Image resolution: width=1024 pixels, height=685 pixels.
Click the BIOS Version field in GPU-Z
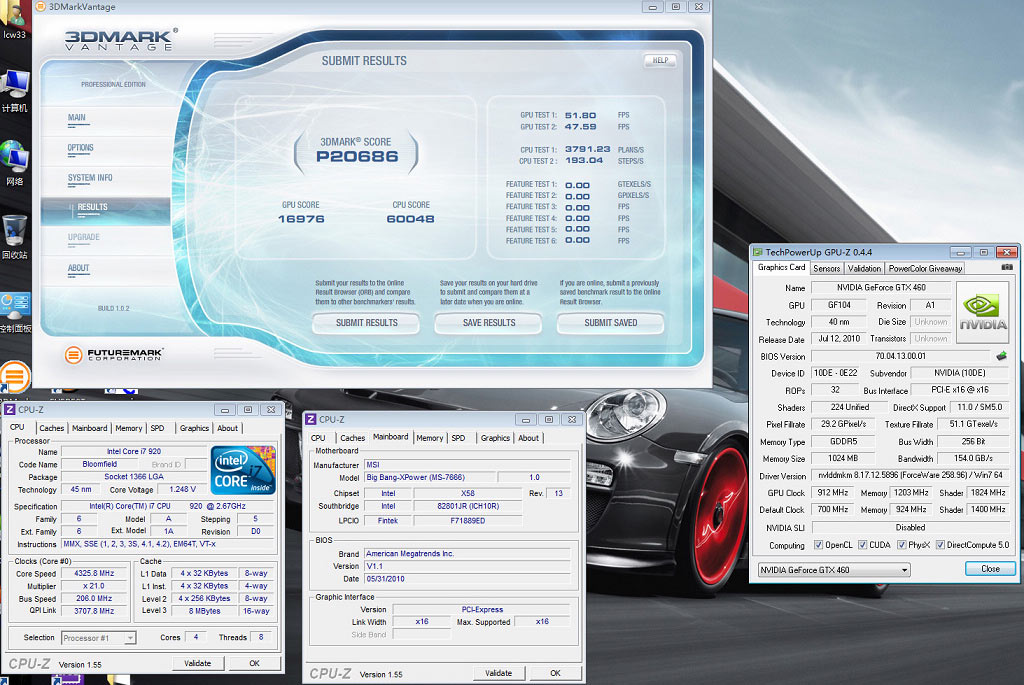coord(899,356)
